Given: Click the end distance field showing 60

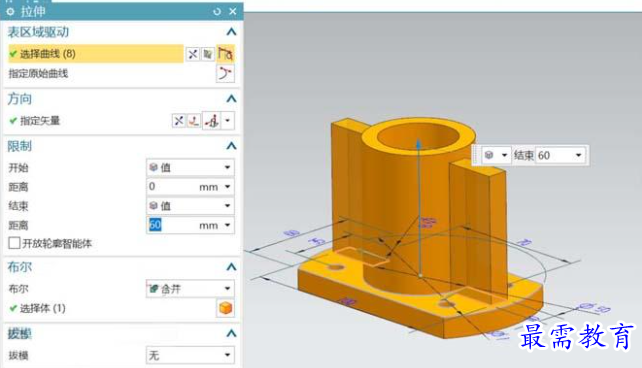Looking at the screenshot, I should pos(190,225).
